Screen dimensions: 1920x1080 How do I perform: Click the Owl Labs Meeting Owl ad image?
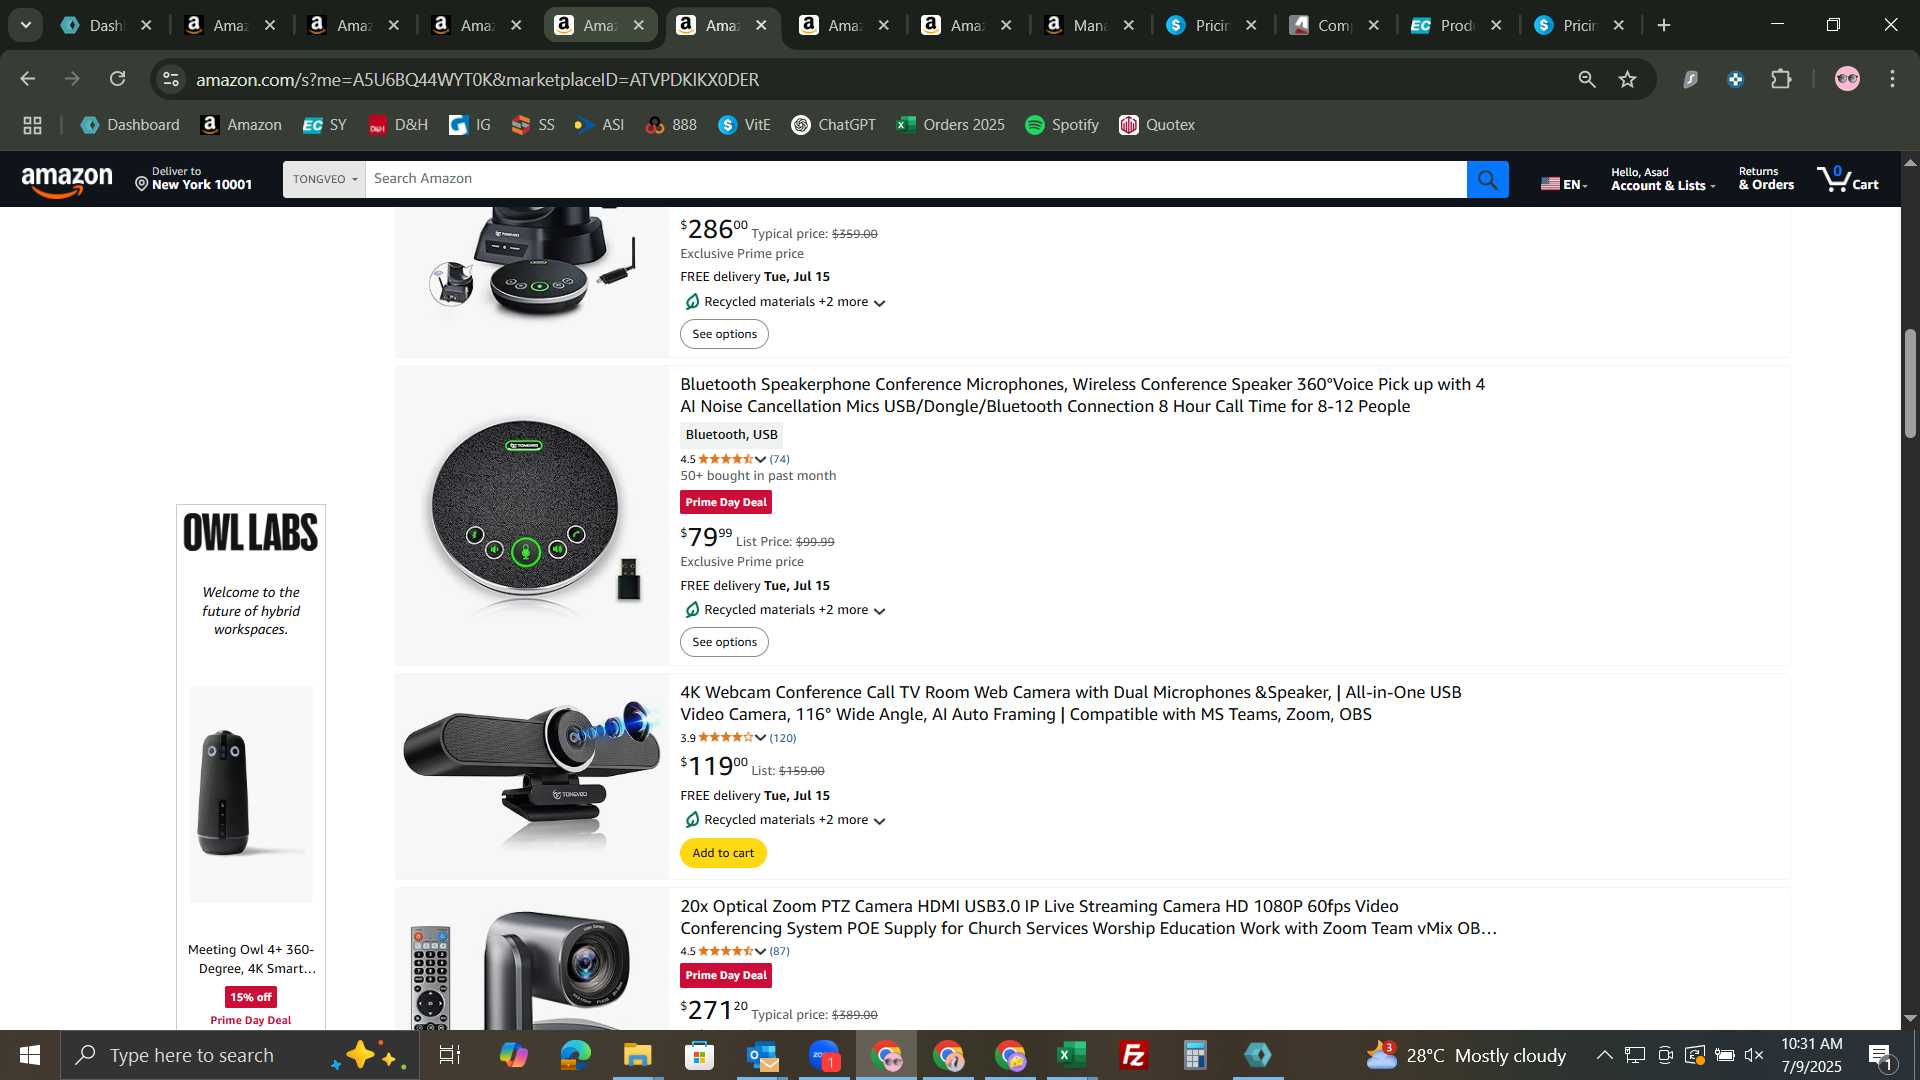point(251,793)
